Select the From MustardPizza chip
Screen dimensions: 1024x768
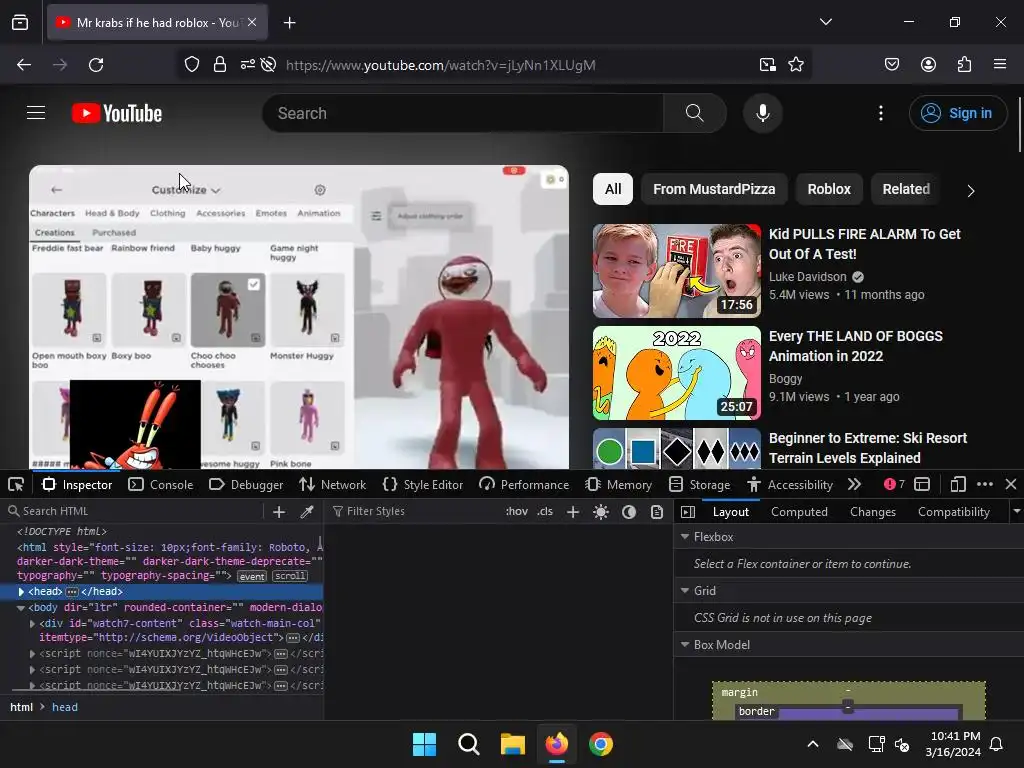tap(714, 189)
